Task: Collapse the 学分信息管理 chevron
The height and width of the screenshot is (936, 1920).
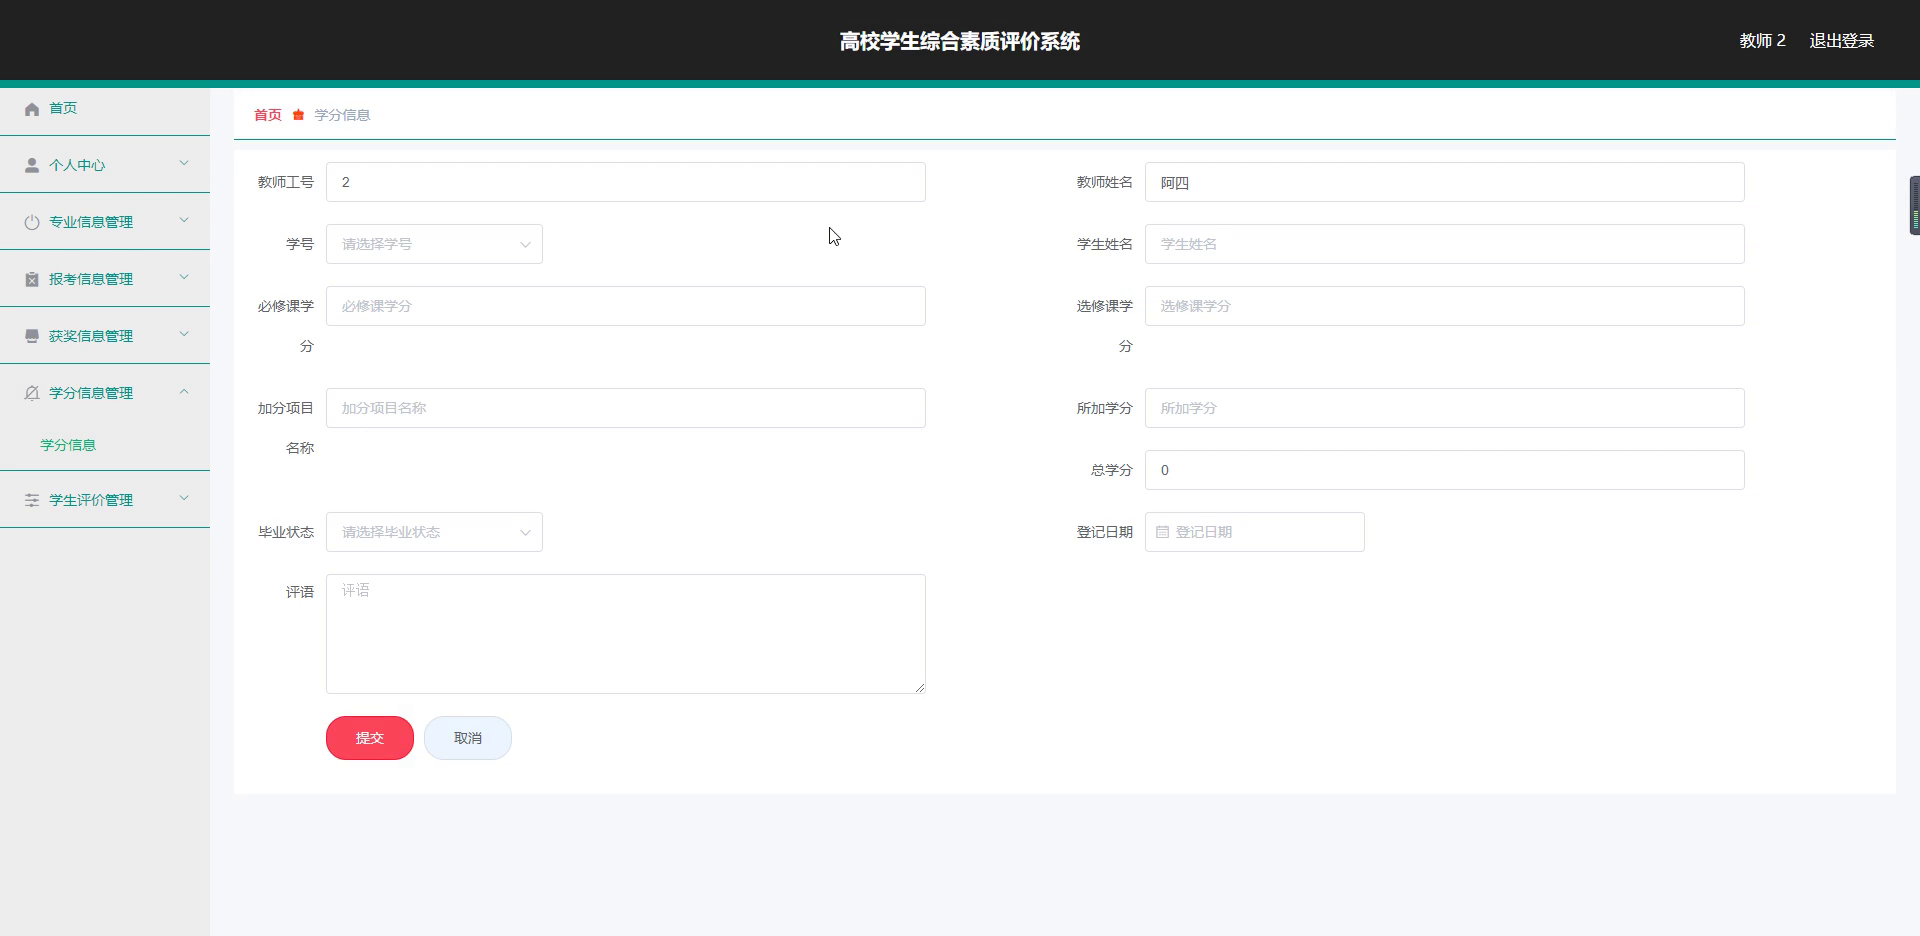Action: coord(184,391)
